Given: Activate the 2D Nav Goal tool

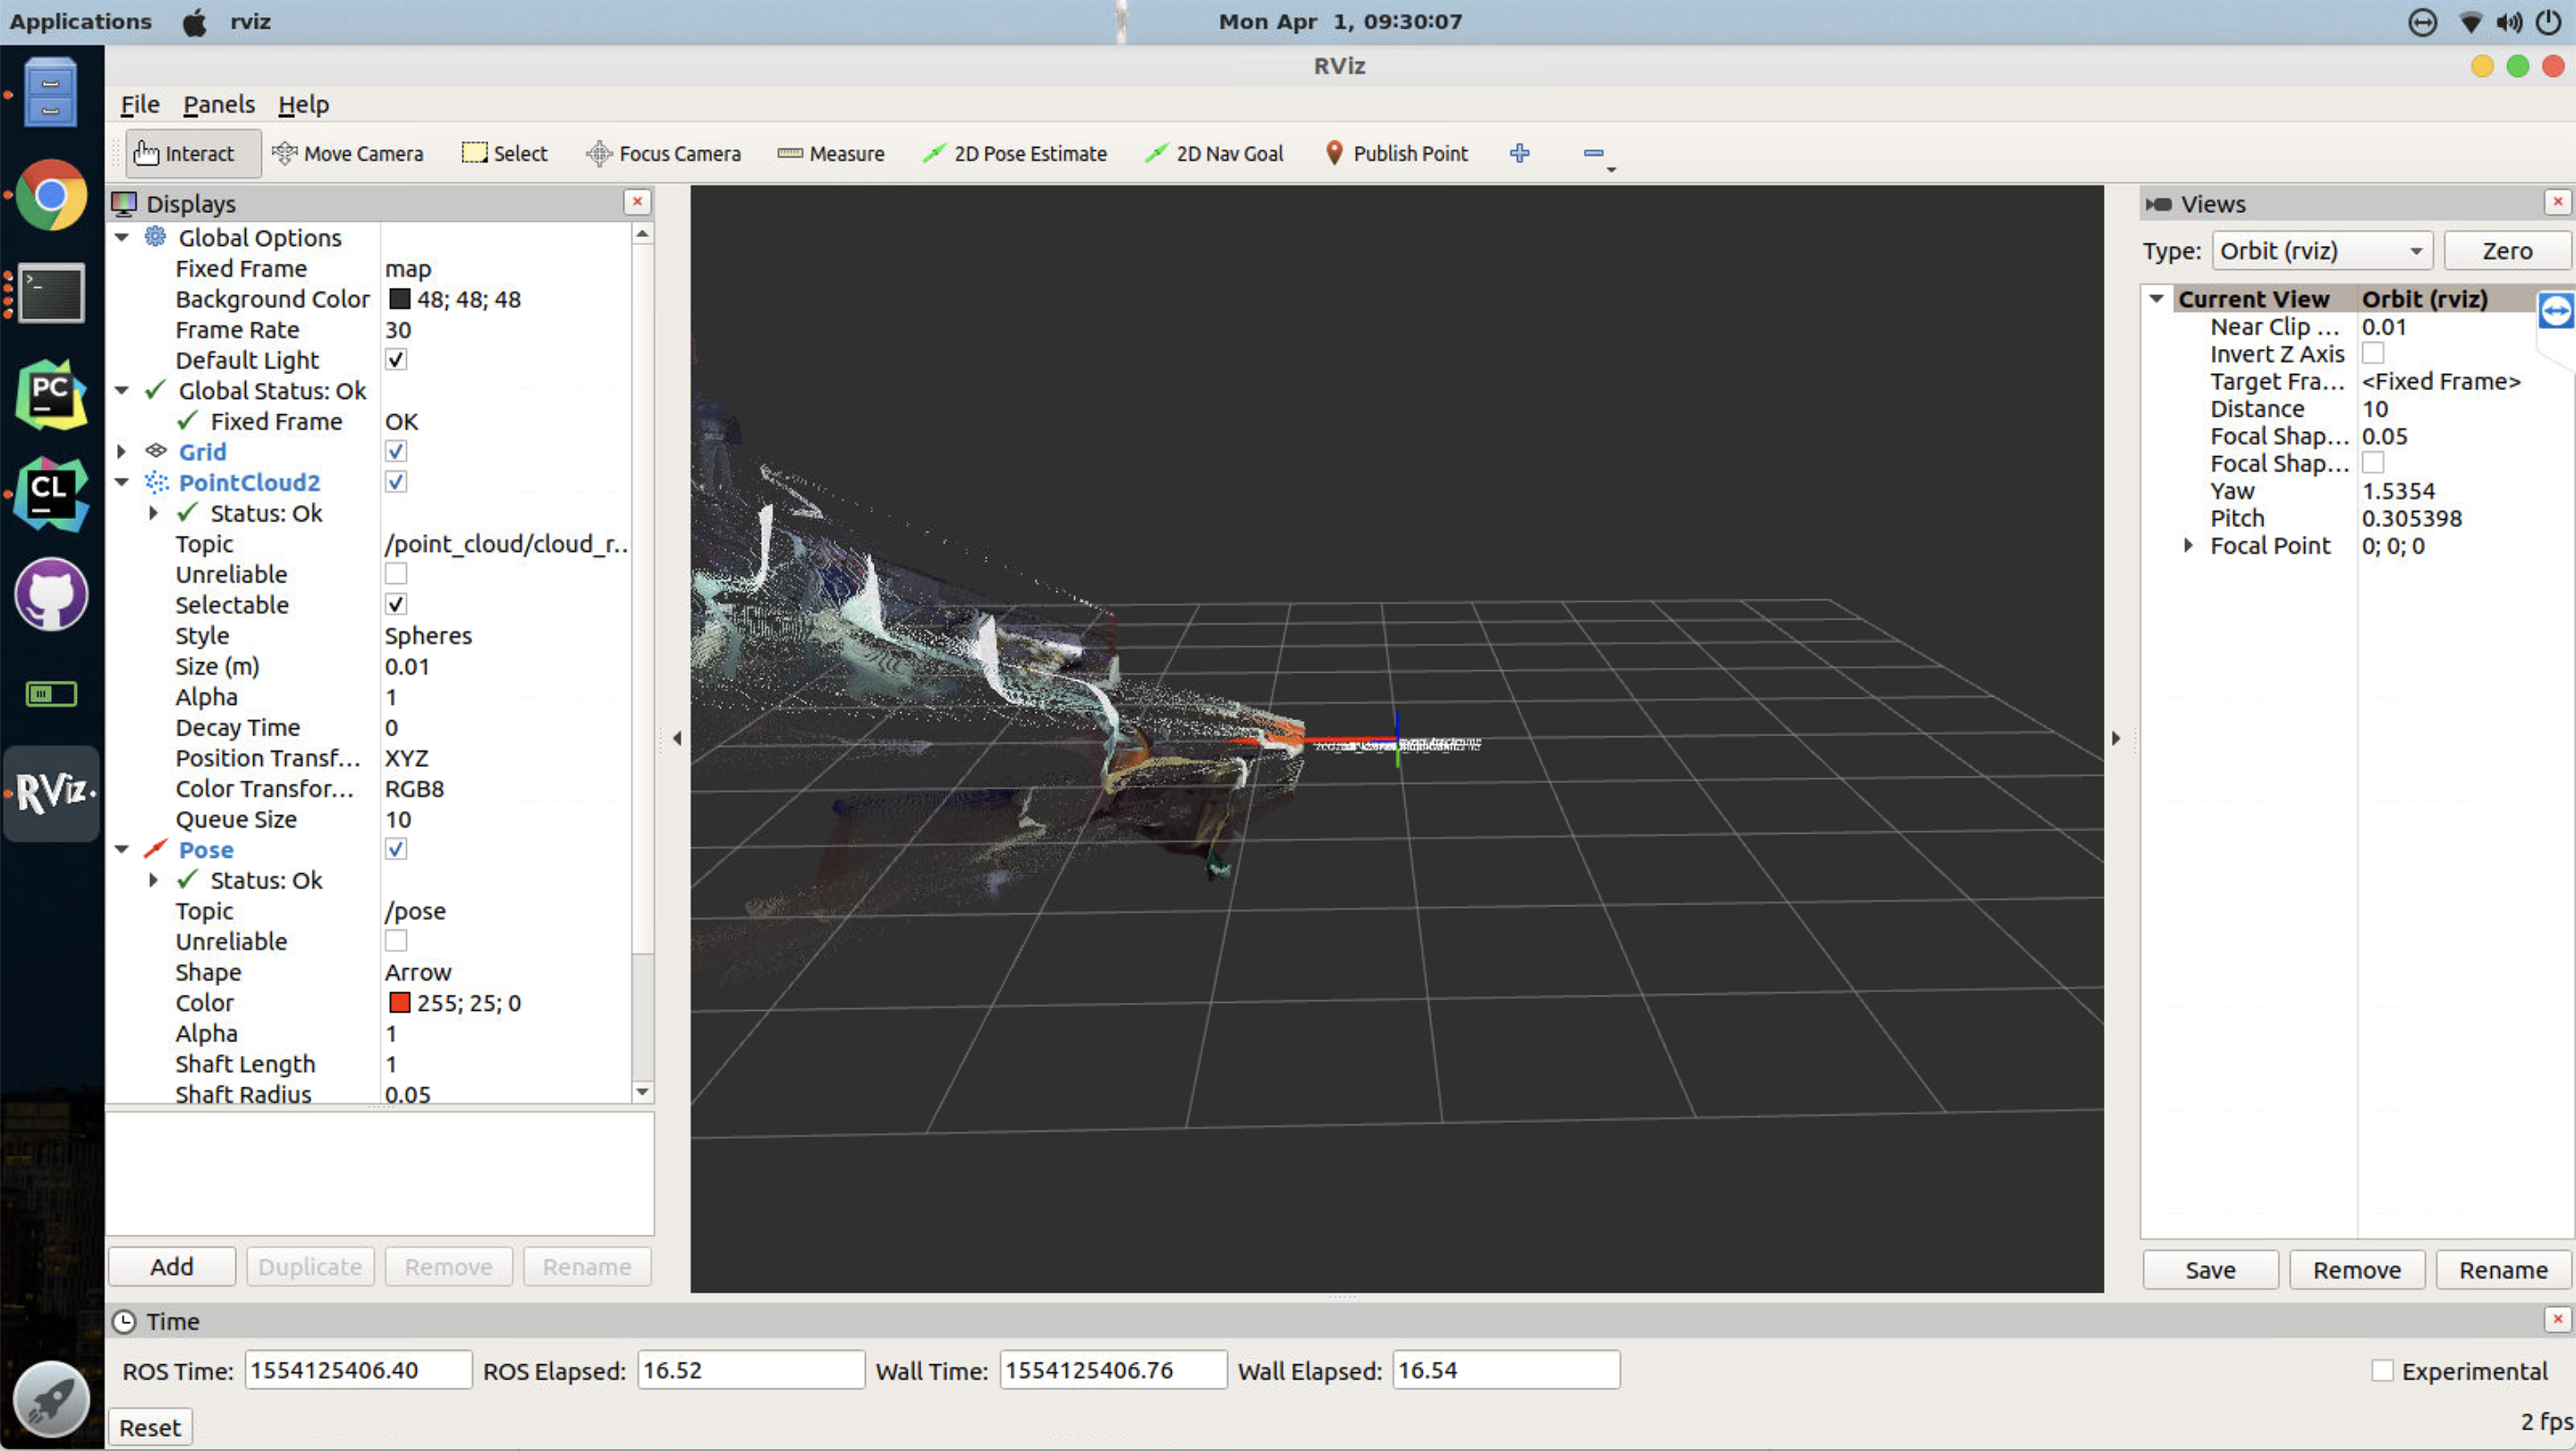Looking at the screenshot, I should click(1214, 153).
